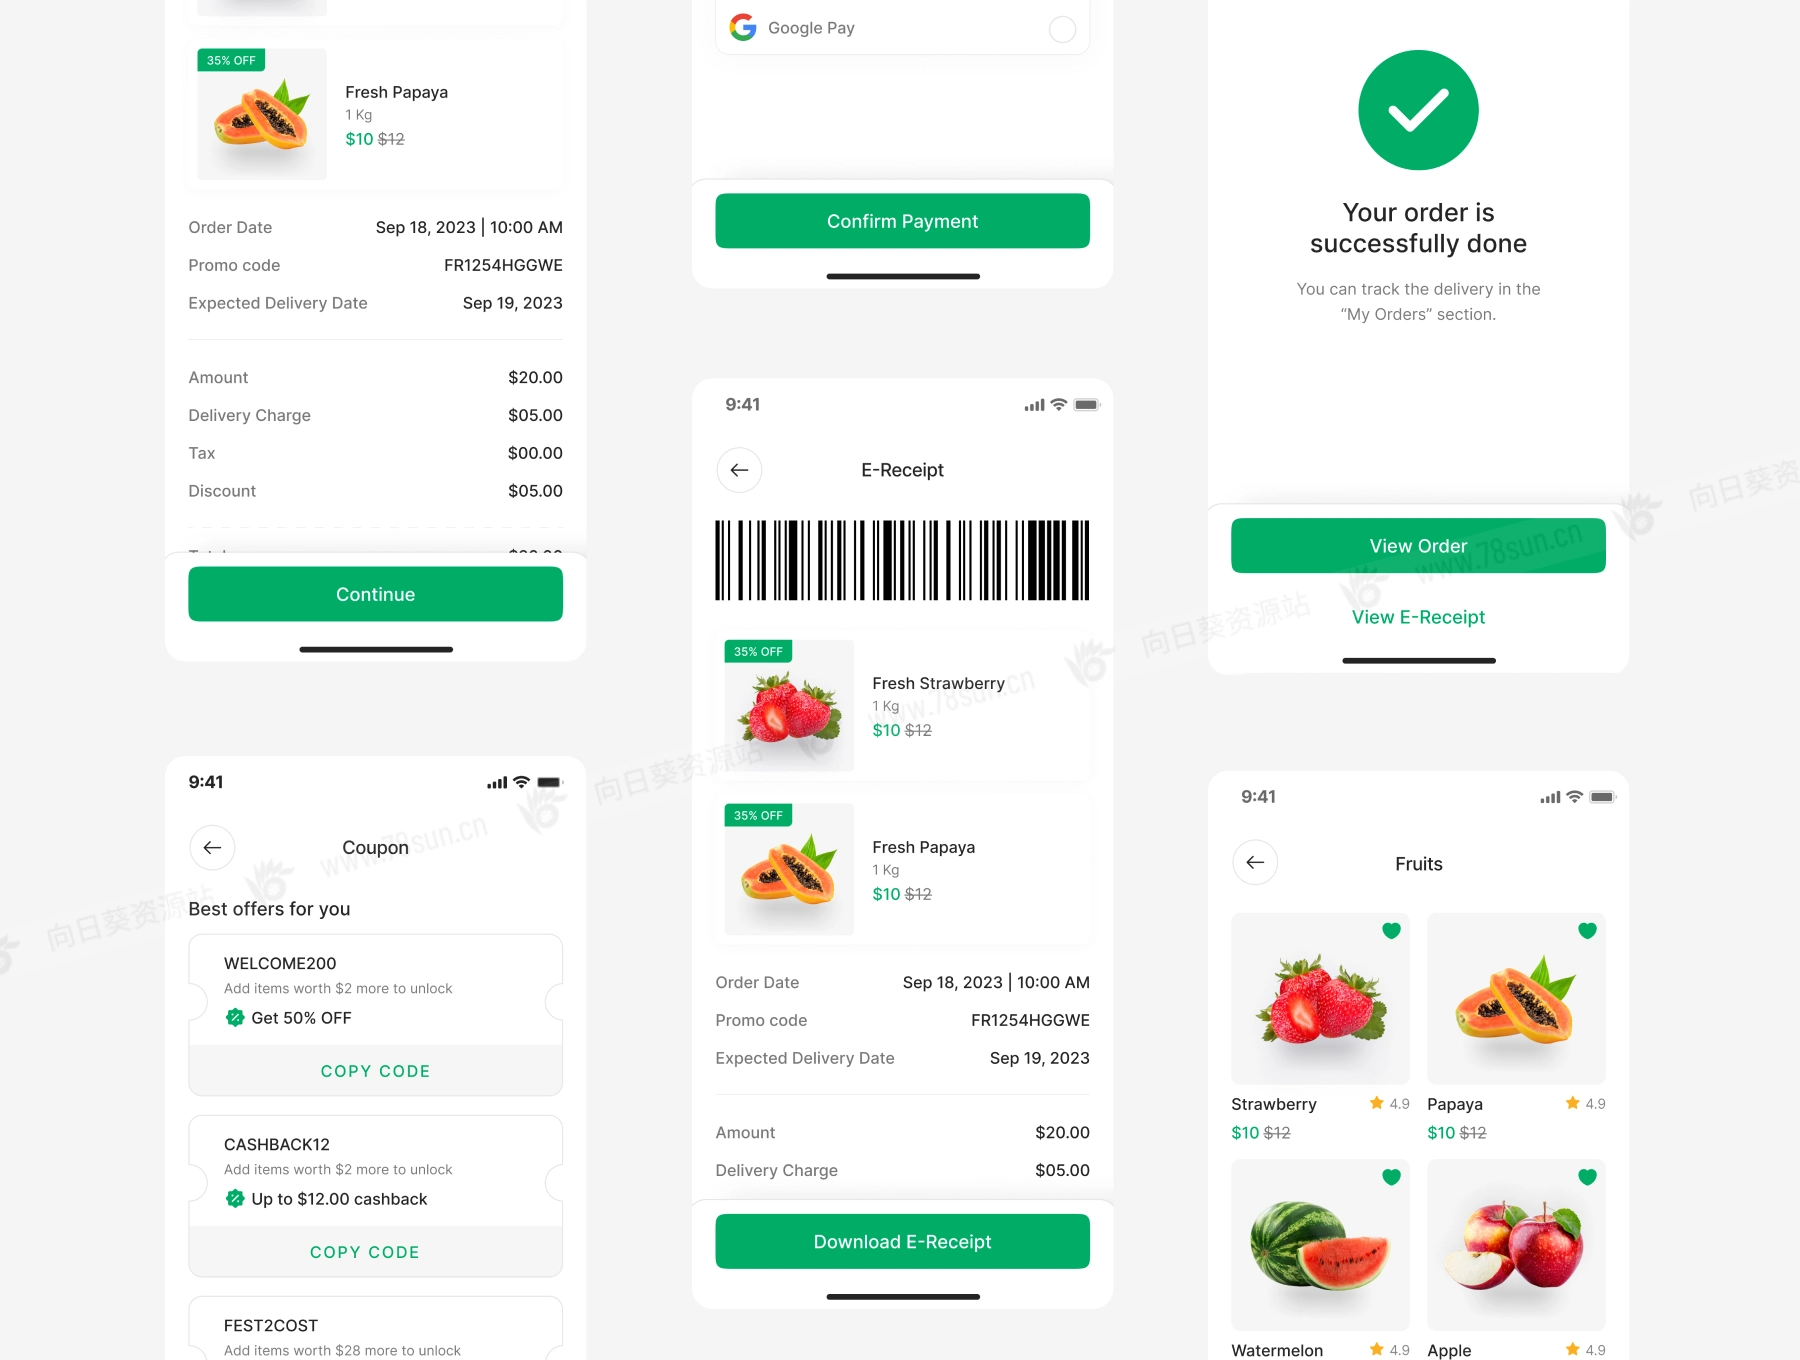
Task: Click the Download E-Receipt button
Action: coord(902,1242)
